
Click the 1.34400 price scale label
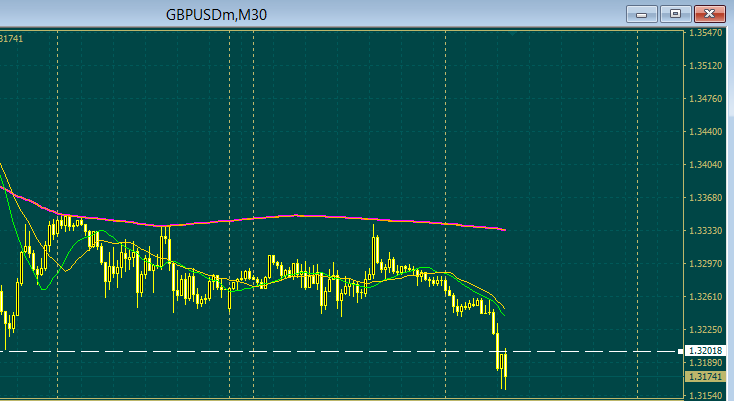click(x=705, y=131)
